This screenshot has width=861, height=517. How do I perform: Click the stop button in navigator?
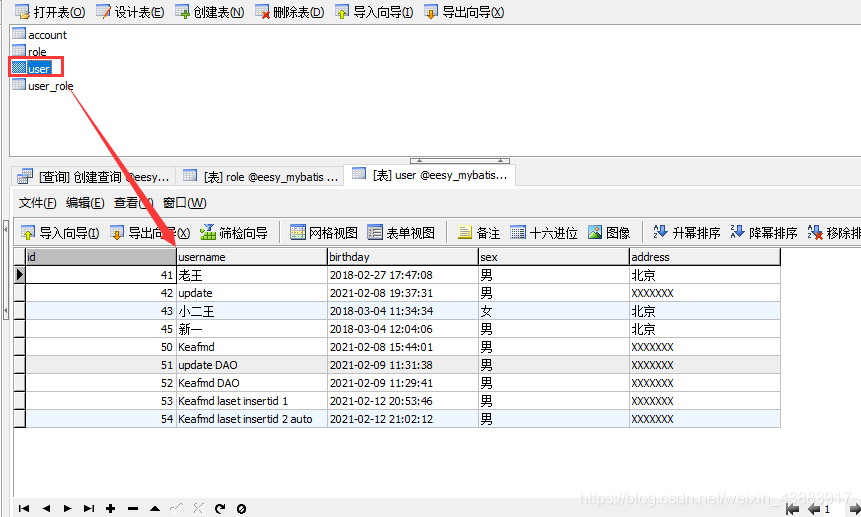(241, 509)
